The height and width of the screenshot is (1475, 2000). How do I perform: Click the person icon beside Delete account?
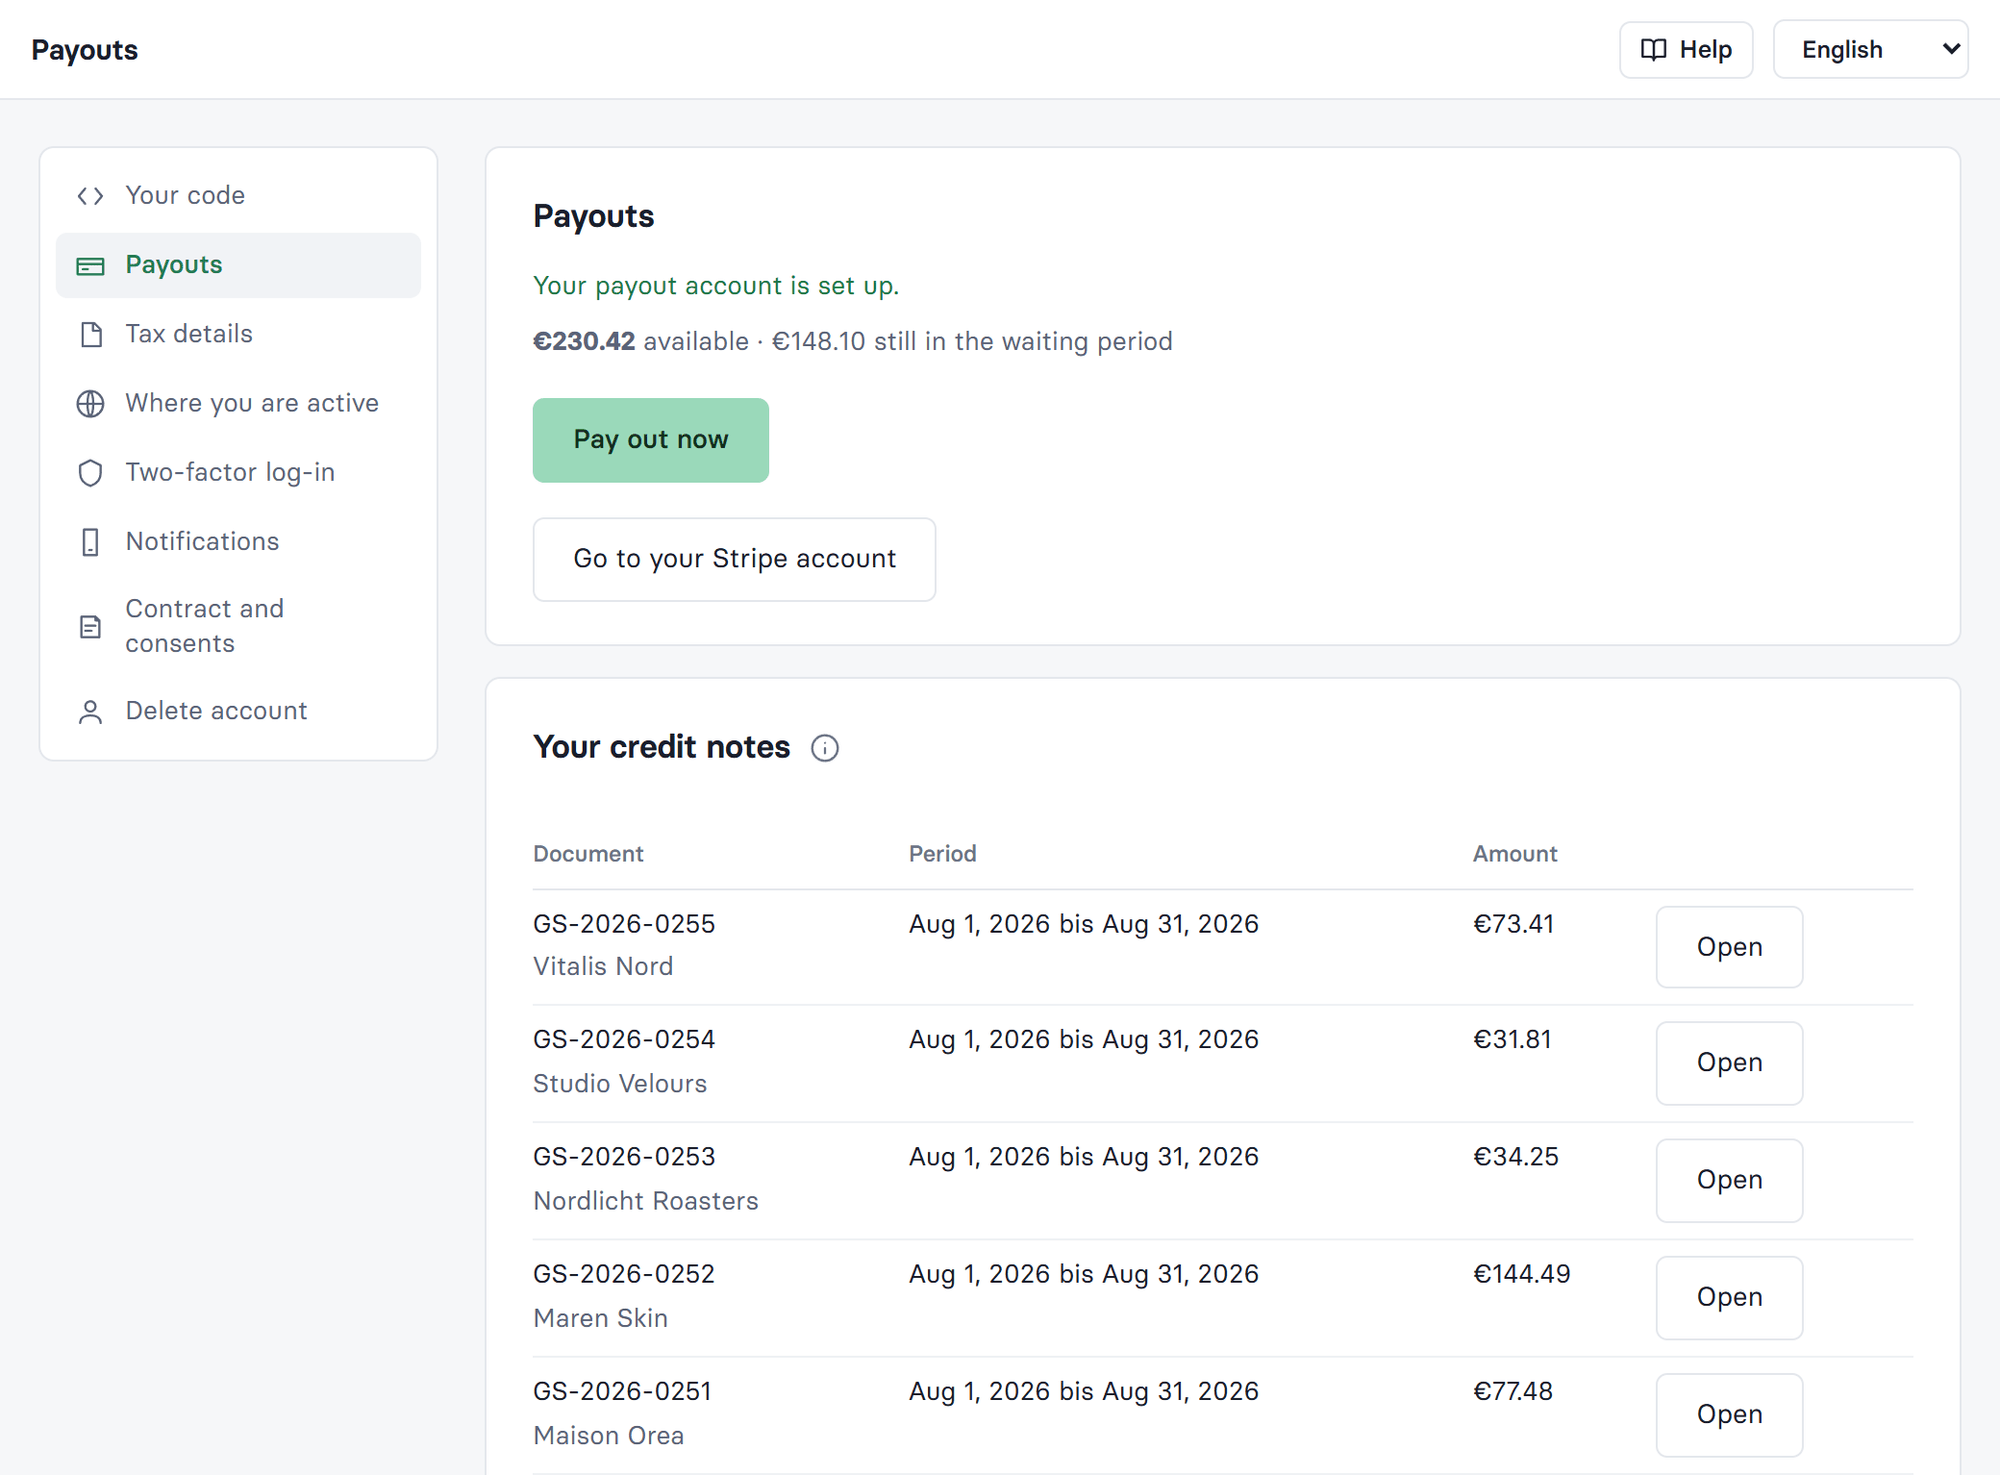[x=90, y=712]
